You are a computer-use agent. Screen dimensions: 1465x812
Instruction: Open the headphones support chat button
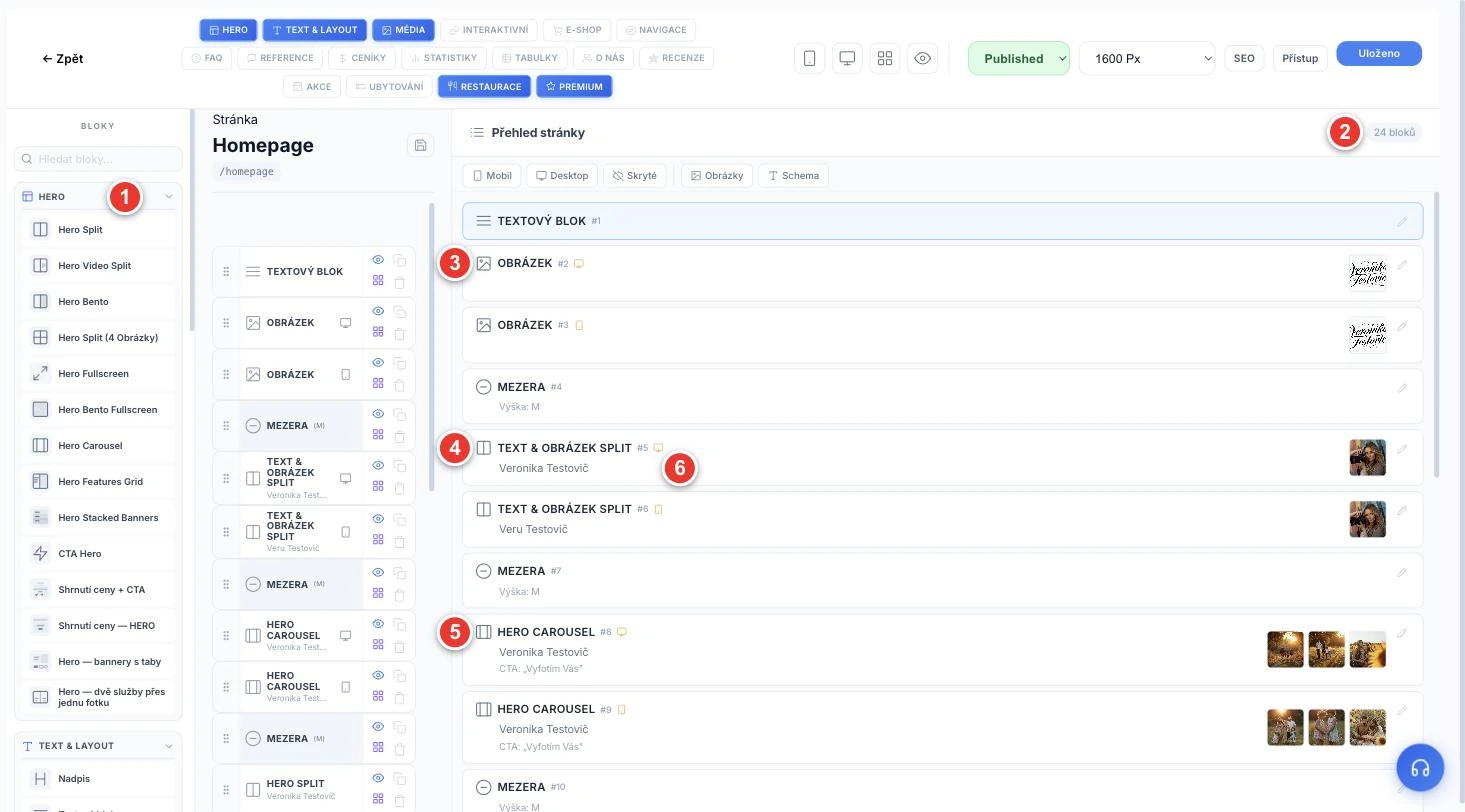[1421, 768]
